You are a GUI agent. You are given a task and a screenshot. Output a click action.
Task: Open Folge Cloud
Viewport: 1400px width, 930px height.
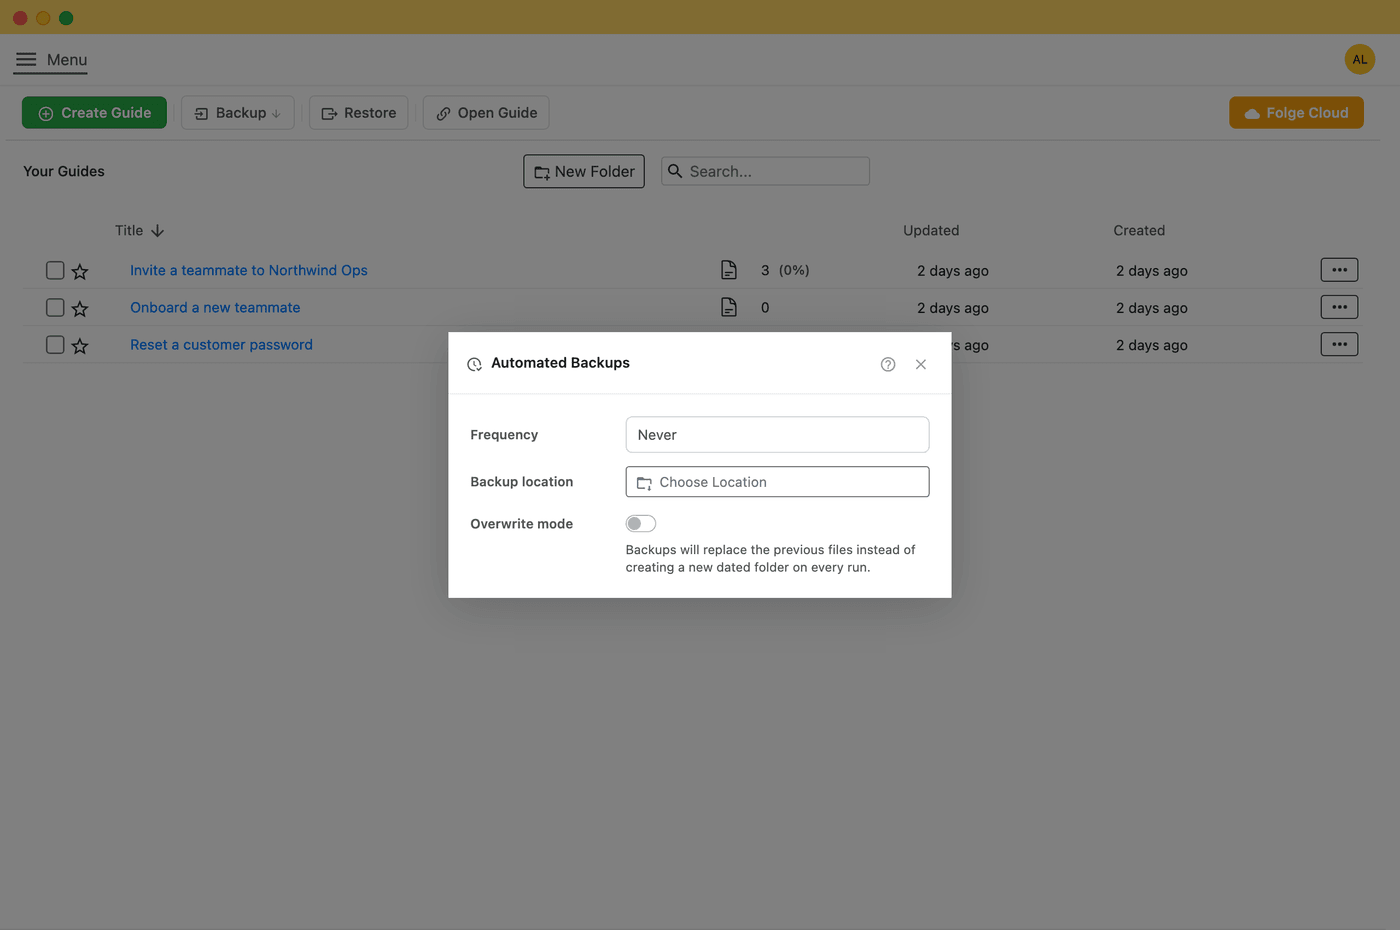click(1296, 113)
